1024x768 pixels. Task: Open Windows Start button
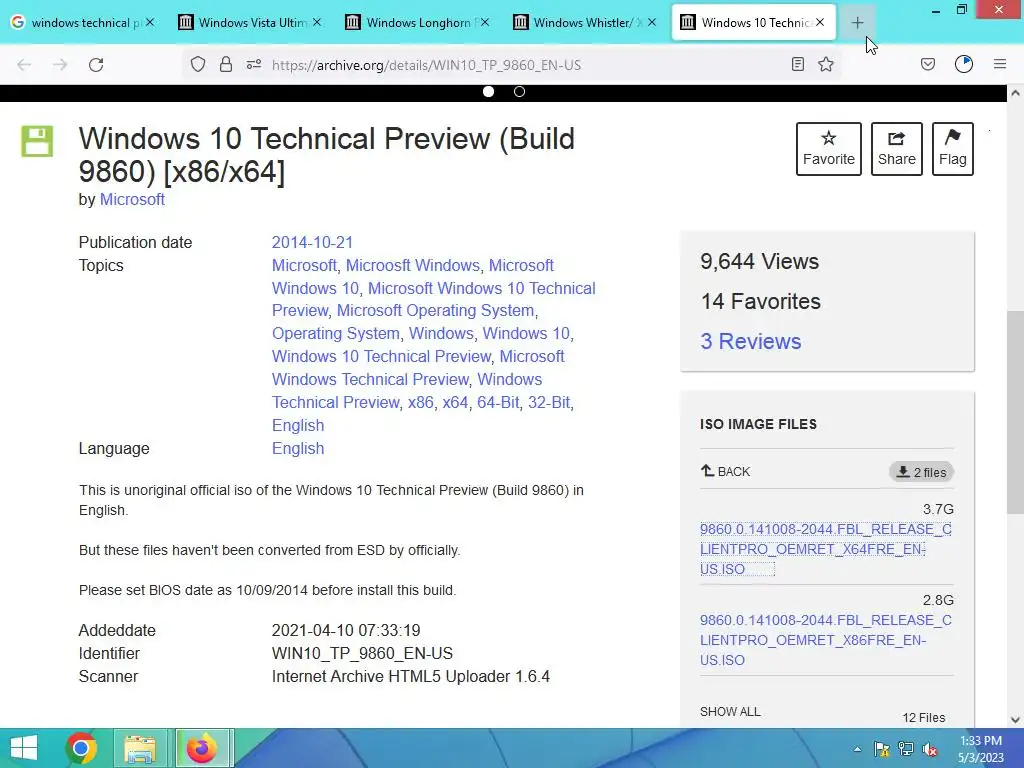24,748
